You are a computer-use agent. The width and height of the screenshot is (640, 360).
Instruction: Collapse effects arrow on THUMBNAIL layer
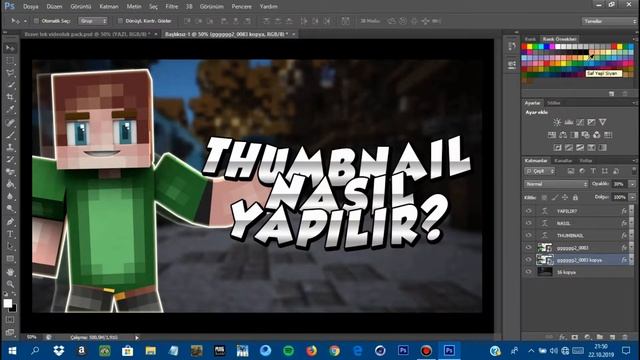[632, 236]
